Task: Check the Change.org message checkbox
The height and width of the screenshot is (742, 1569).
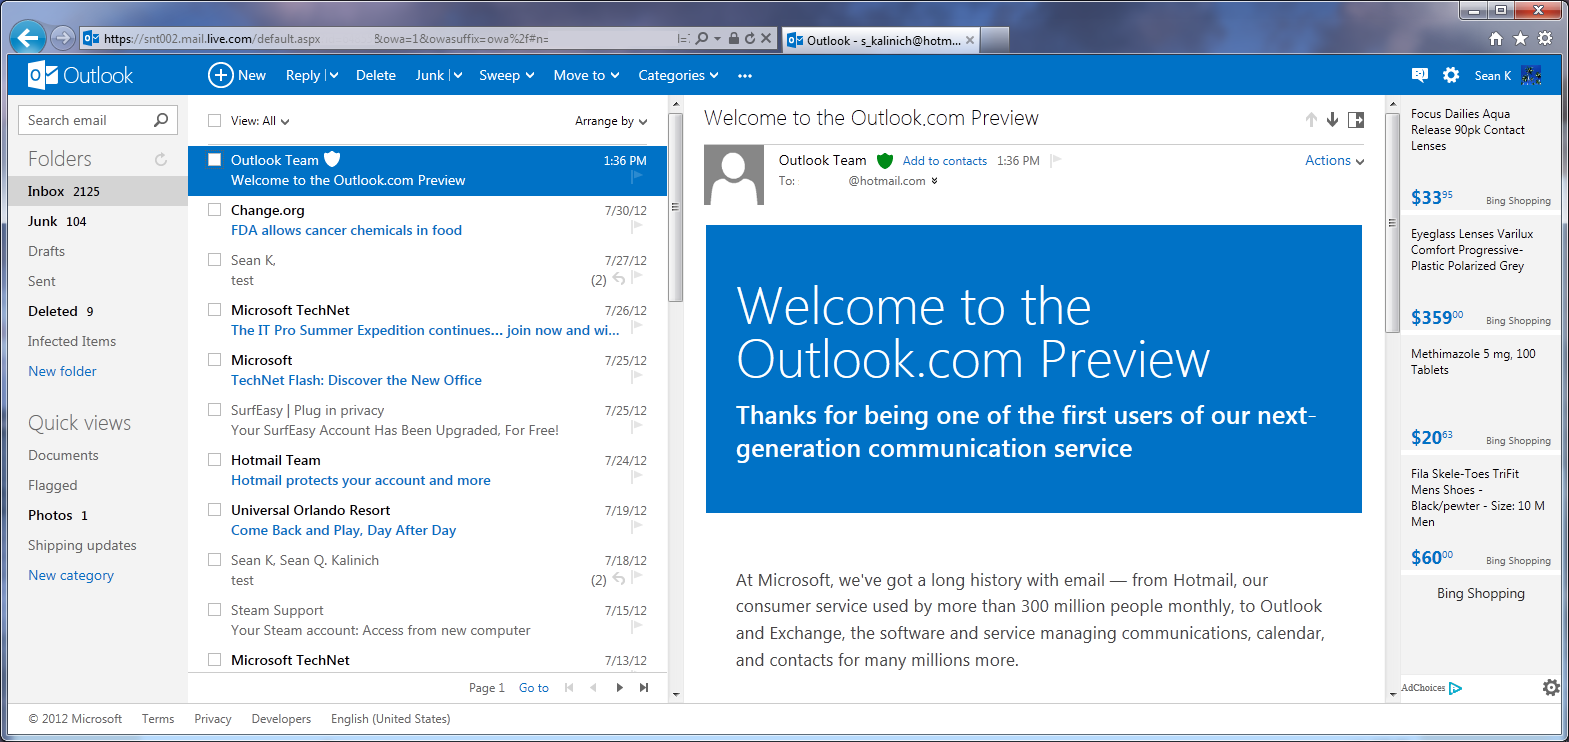Action: pos(214,209)
